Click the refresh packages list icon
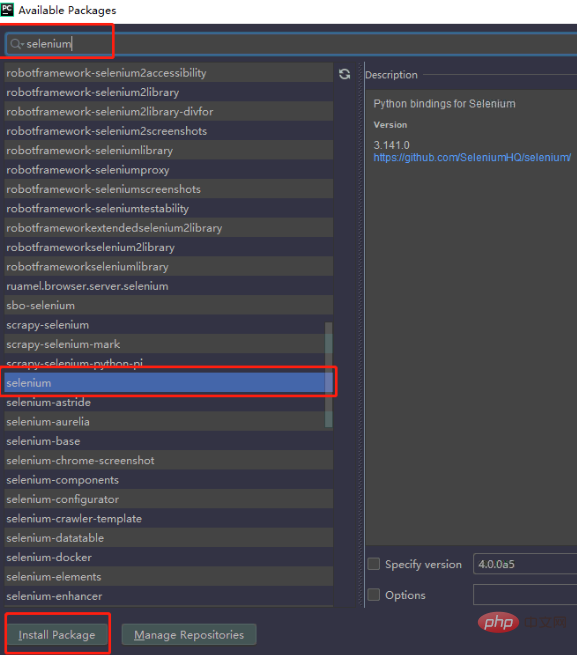The height and width of the screenshot is (655, 577). [344, 74]
